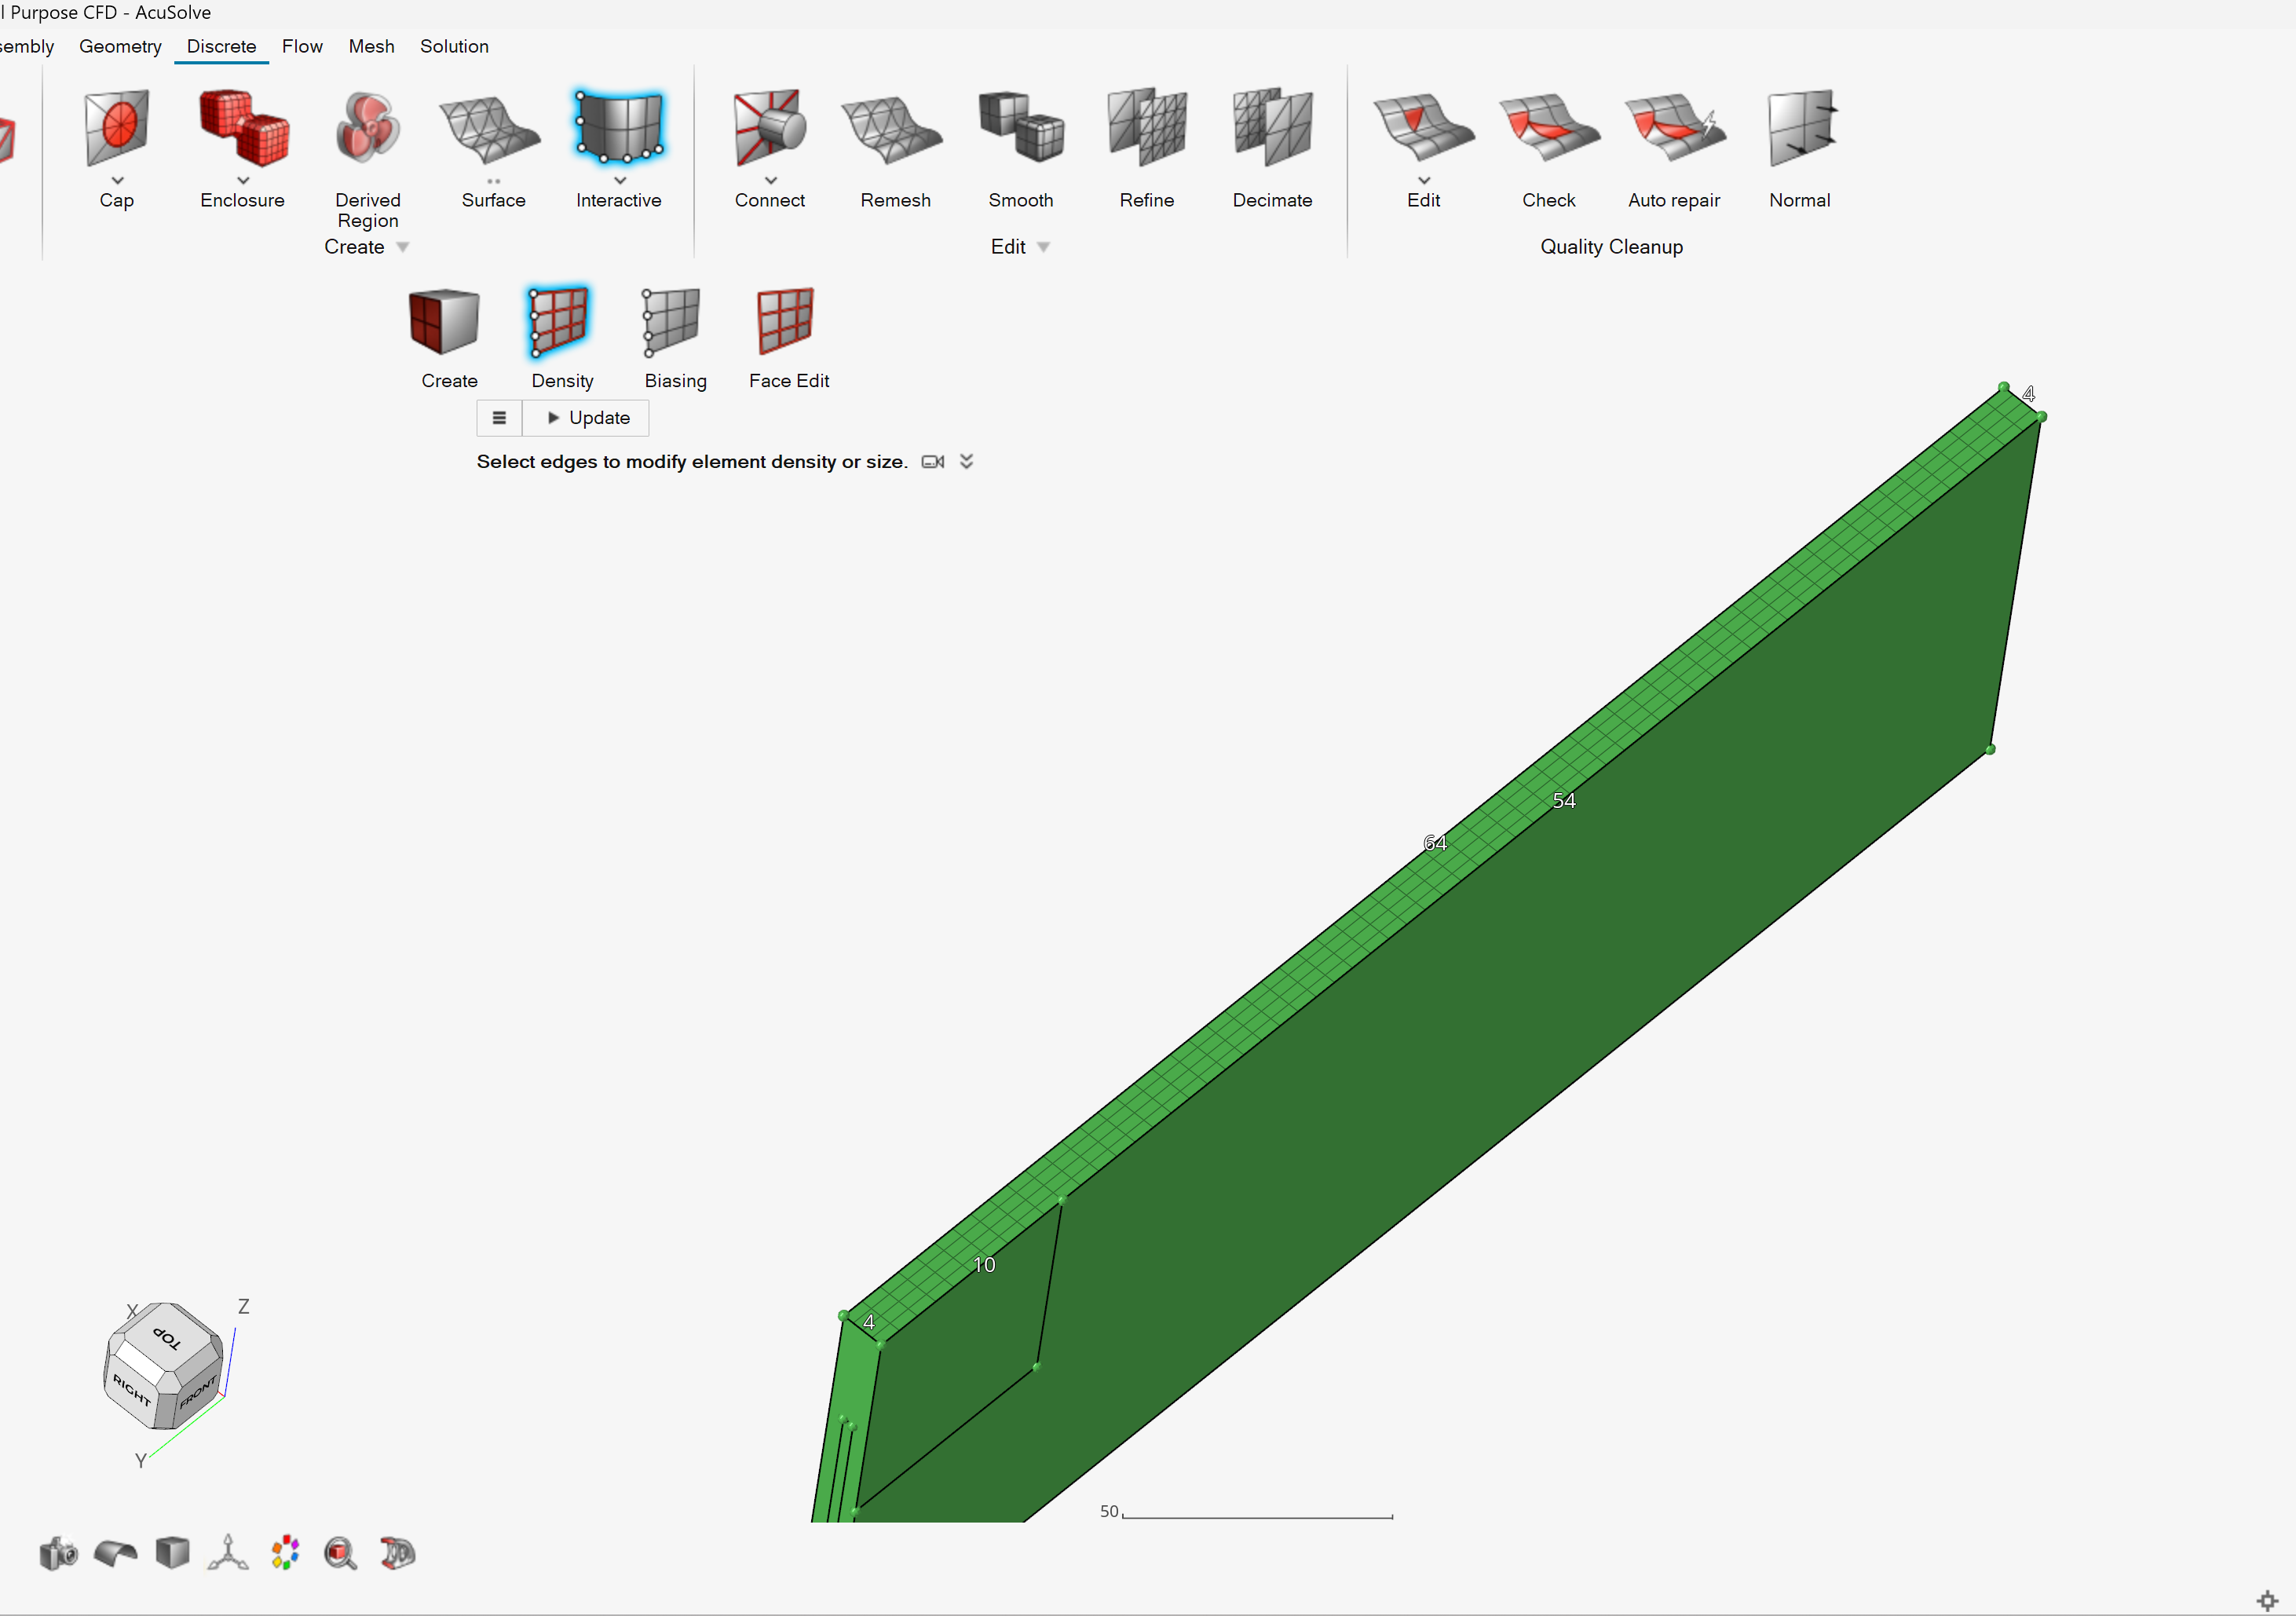Expand the Edit group dropdown arrow
The image size is (2296, 1616).
[x=1043, y=247]
